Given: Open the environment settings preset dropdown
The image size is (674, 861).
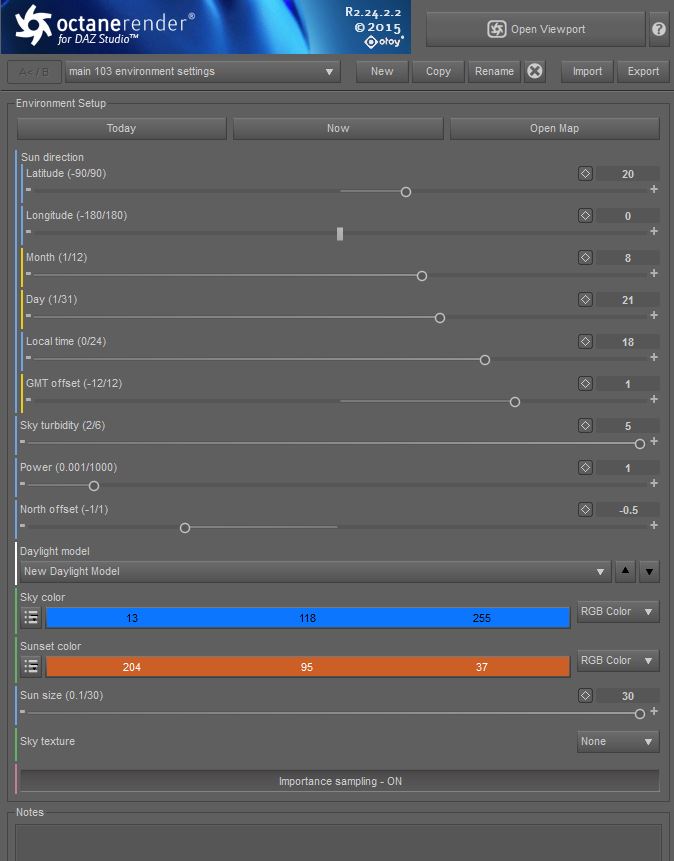Looking at the screenshot, I should 203,72.
